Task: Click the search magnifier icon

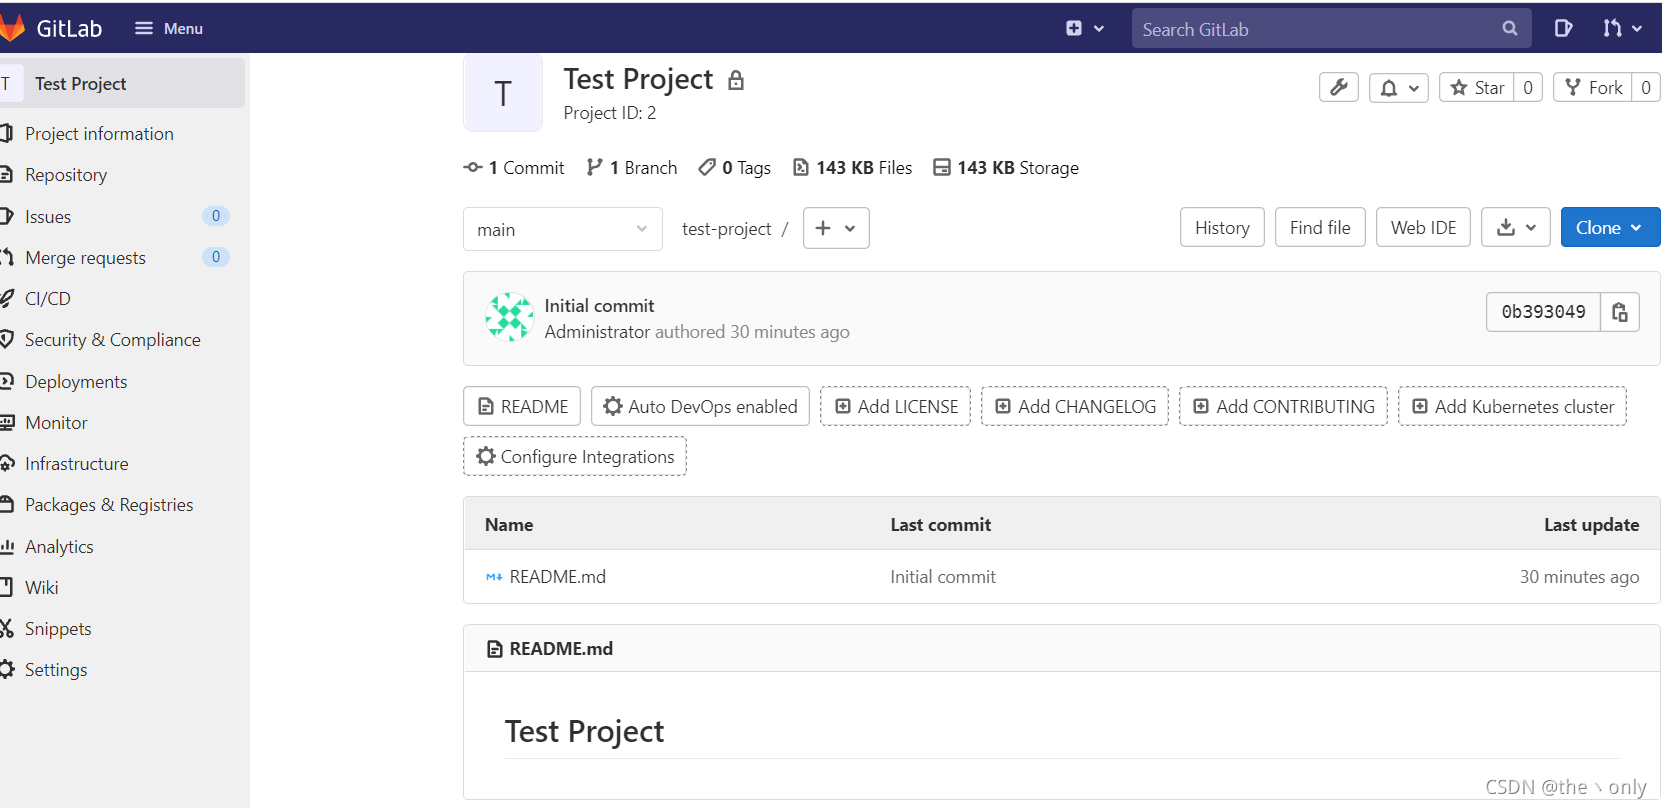Action: tap(1510, 29)
